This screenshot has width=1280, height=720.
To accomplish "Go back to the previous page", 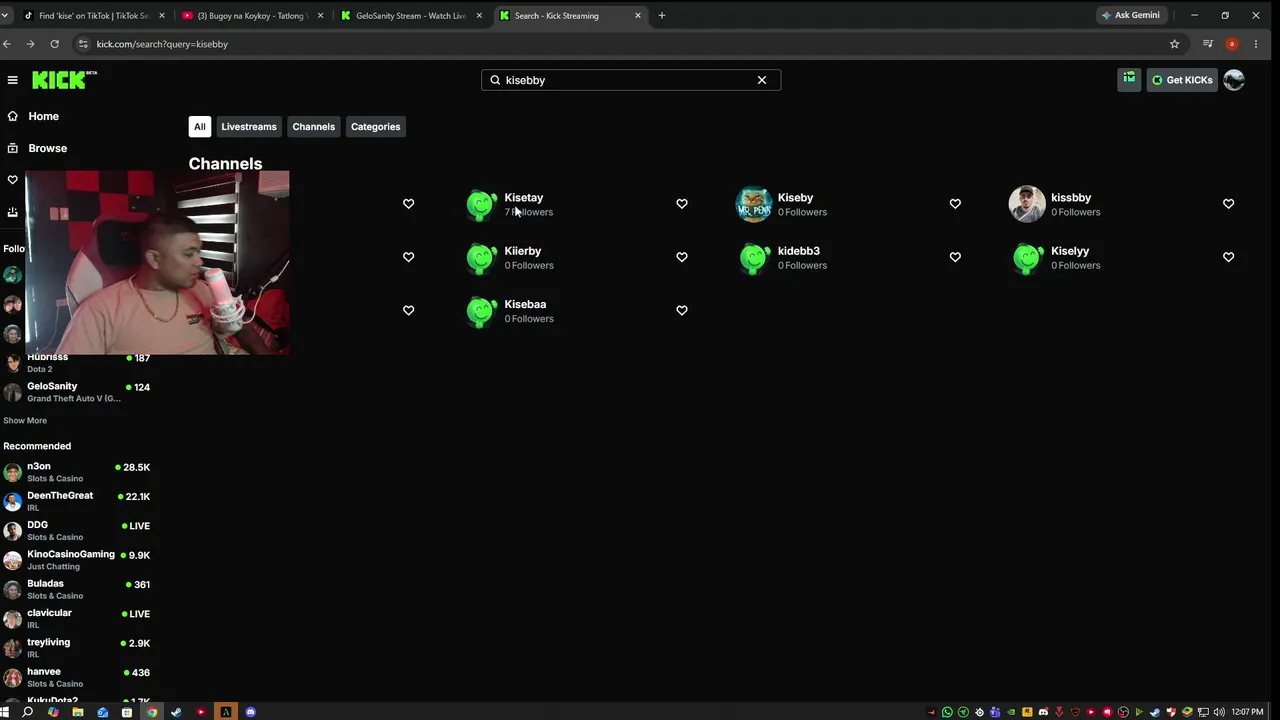I will tap(7, 44).
